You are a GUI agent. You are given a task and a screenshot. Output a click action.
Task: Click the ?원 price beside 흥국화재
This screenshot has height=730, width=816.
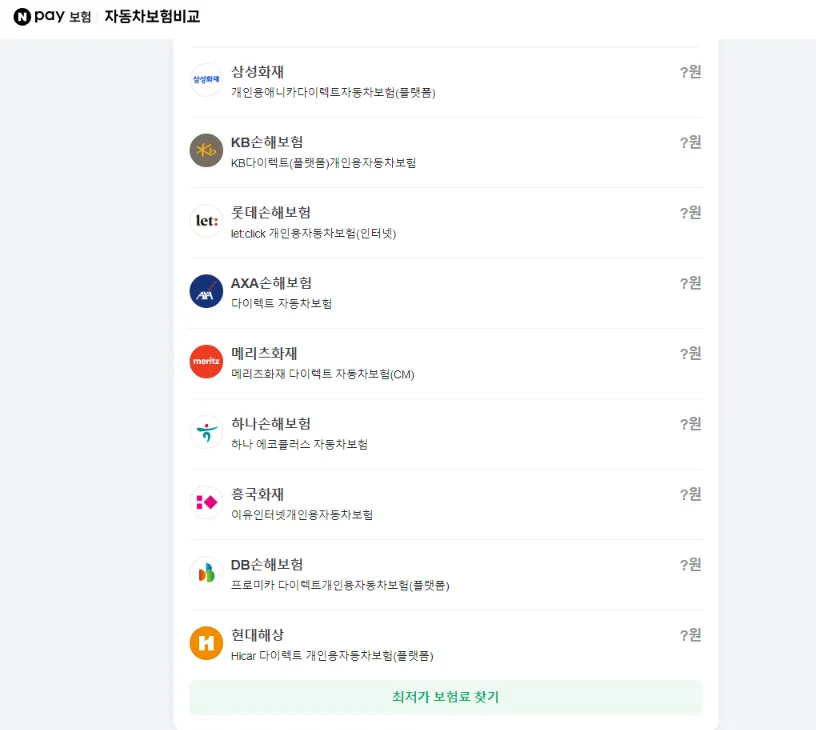coord(691,493)
